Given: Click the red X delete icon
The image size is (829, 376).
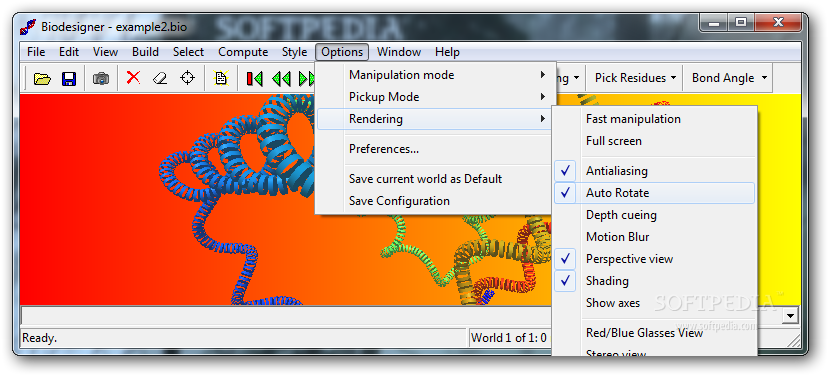Looking at the screenshot, I should 133,78.
